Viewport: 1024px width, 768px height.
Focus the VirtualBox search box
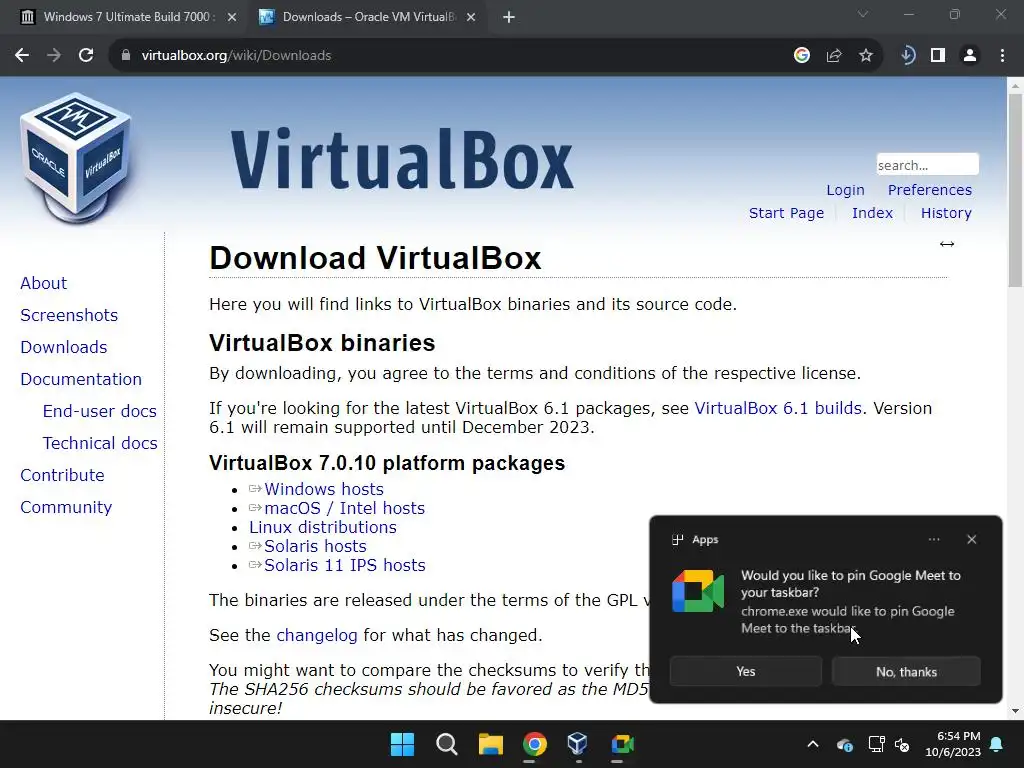coord(927,165)
